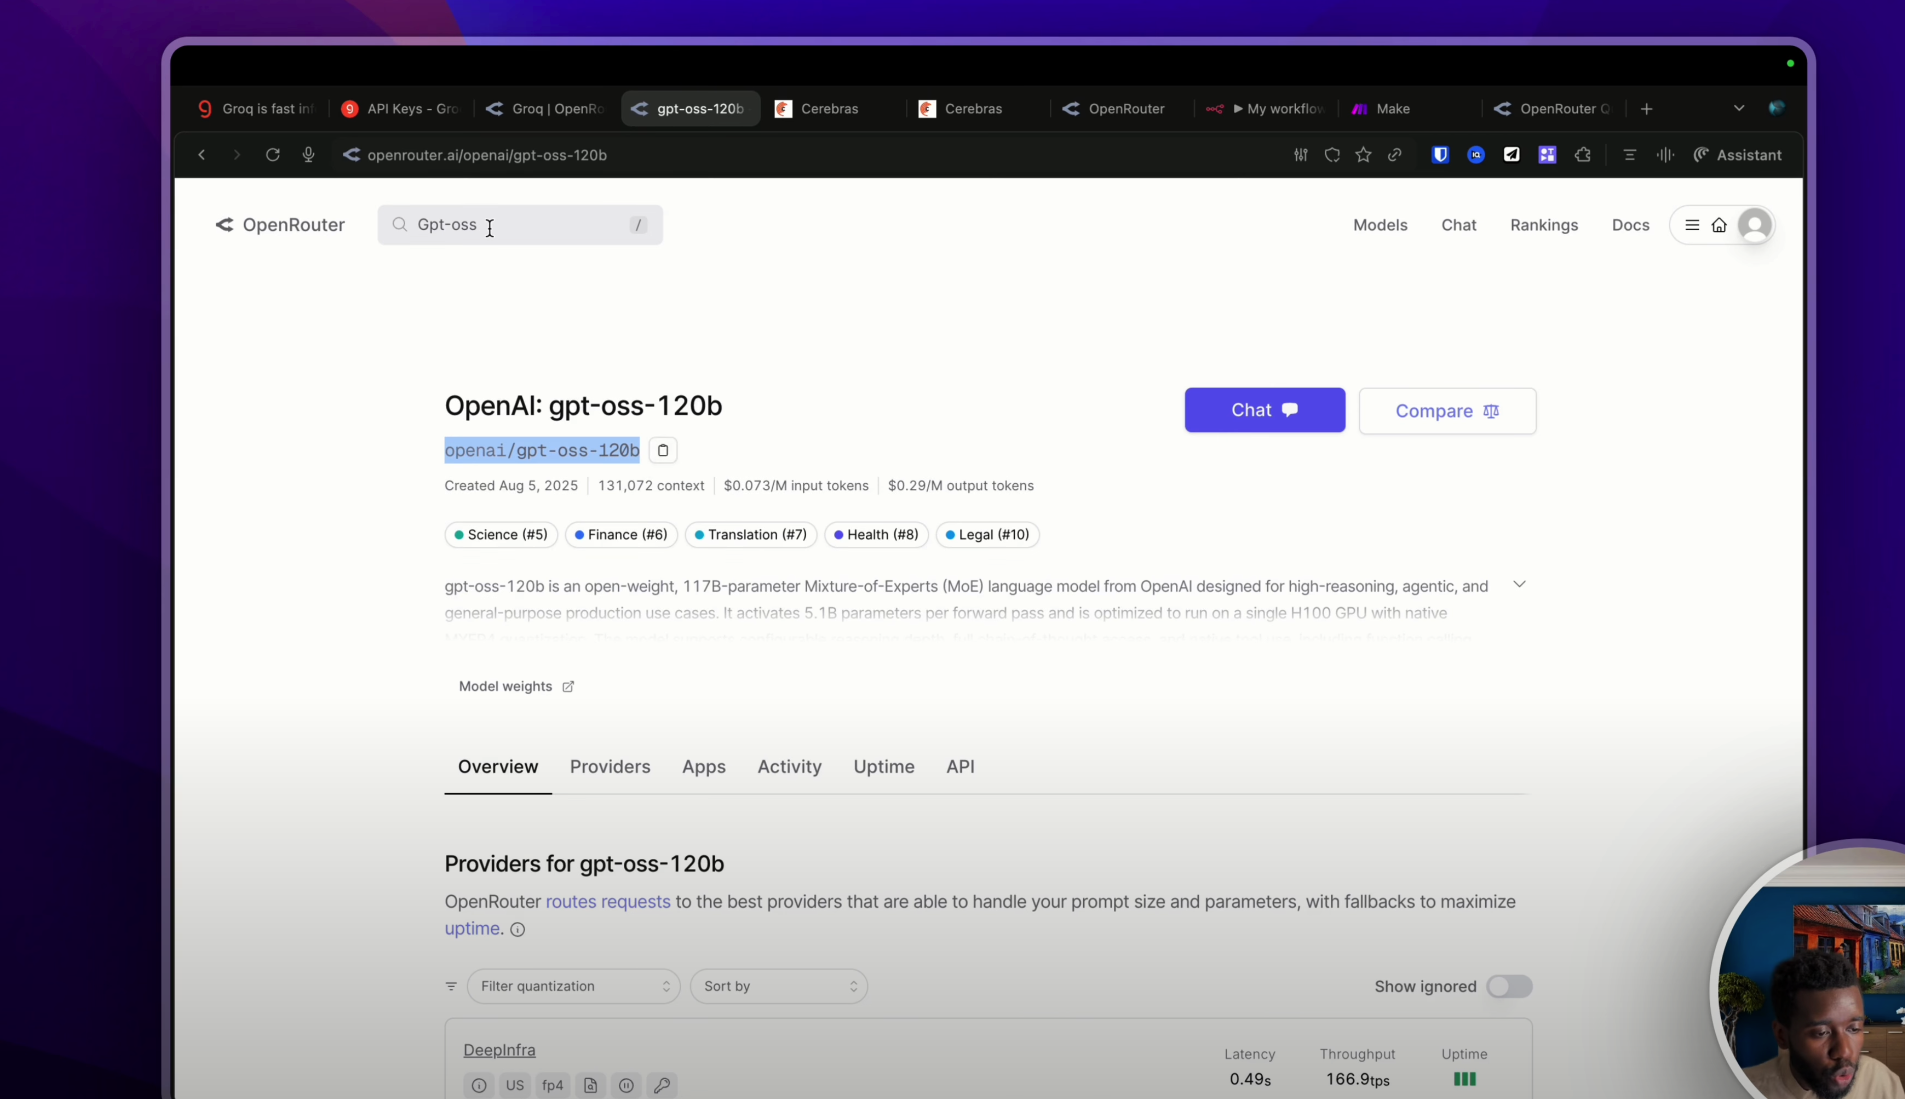
Task: Open the Filter quantization dropdown
Action: 573,986
